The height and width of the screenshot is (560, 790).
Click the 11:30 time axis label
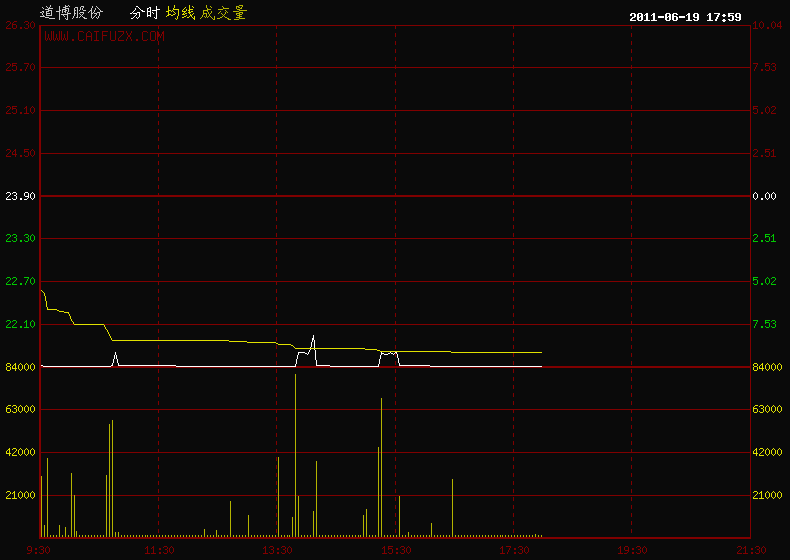click(158, 550)
